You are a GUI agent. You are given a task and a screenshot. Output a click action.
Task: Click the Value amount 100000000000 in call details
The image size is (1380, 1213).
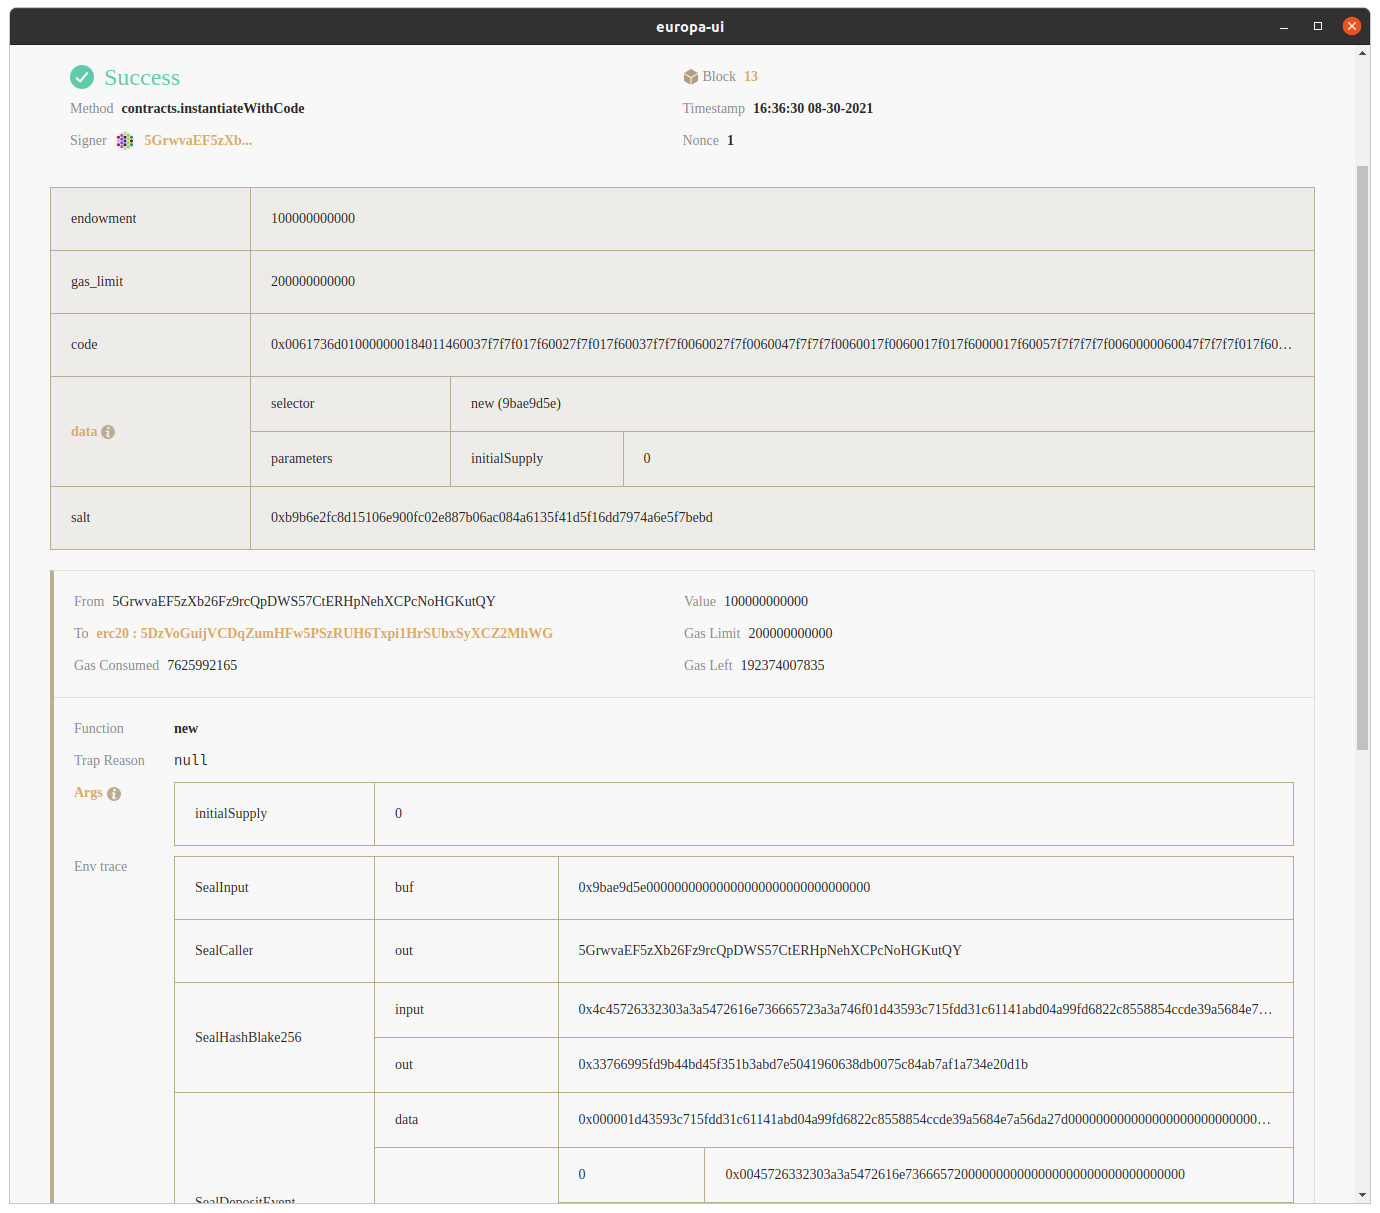[766, 602]
